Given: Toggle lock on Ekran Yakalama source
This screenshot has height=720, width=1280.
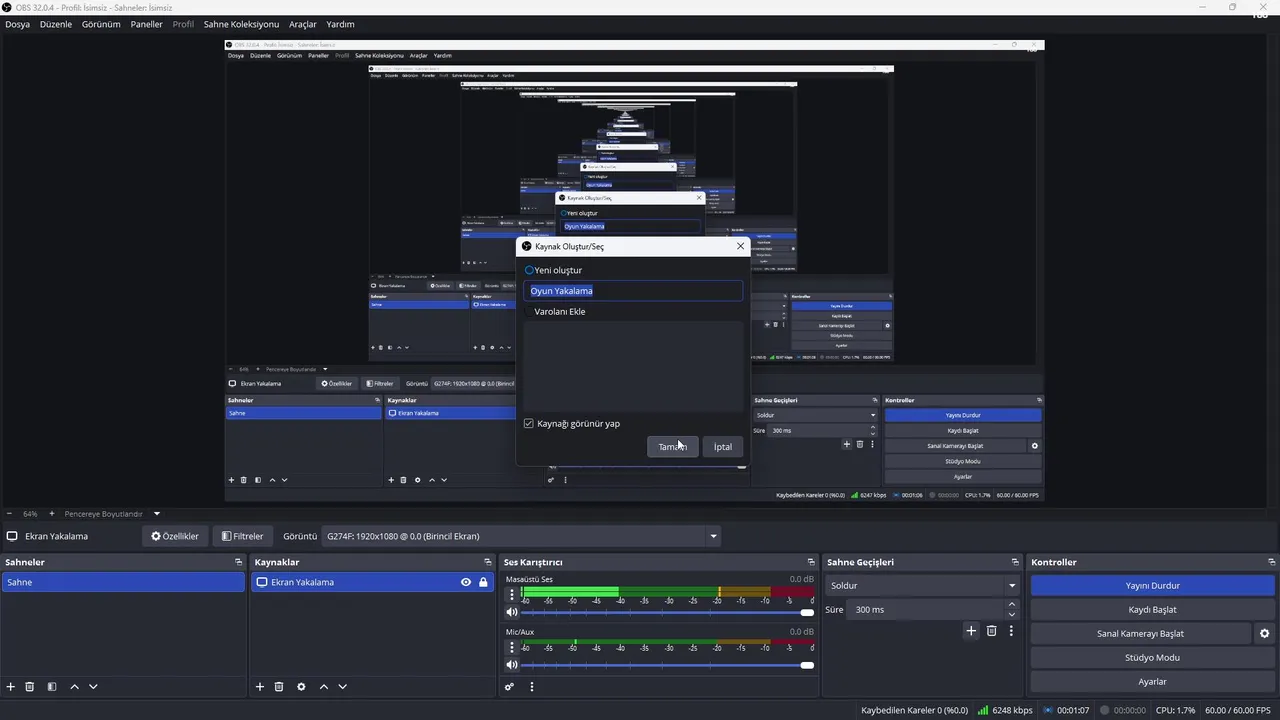Looking at the screenshot, I should (483, 582).
